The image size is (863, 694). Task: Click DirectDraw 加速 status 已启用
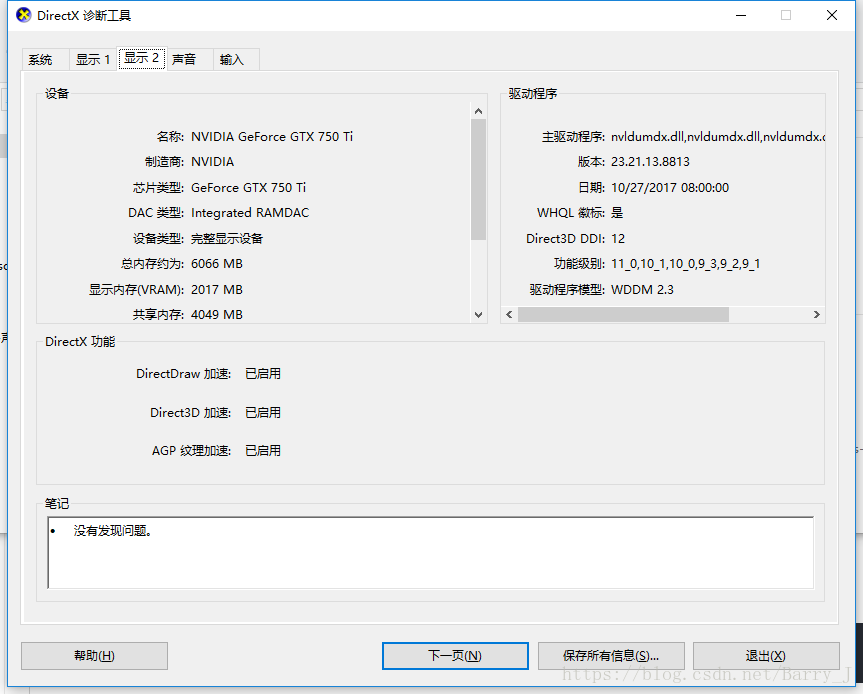coord(263,374)
